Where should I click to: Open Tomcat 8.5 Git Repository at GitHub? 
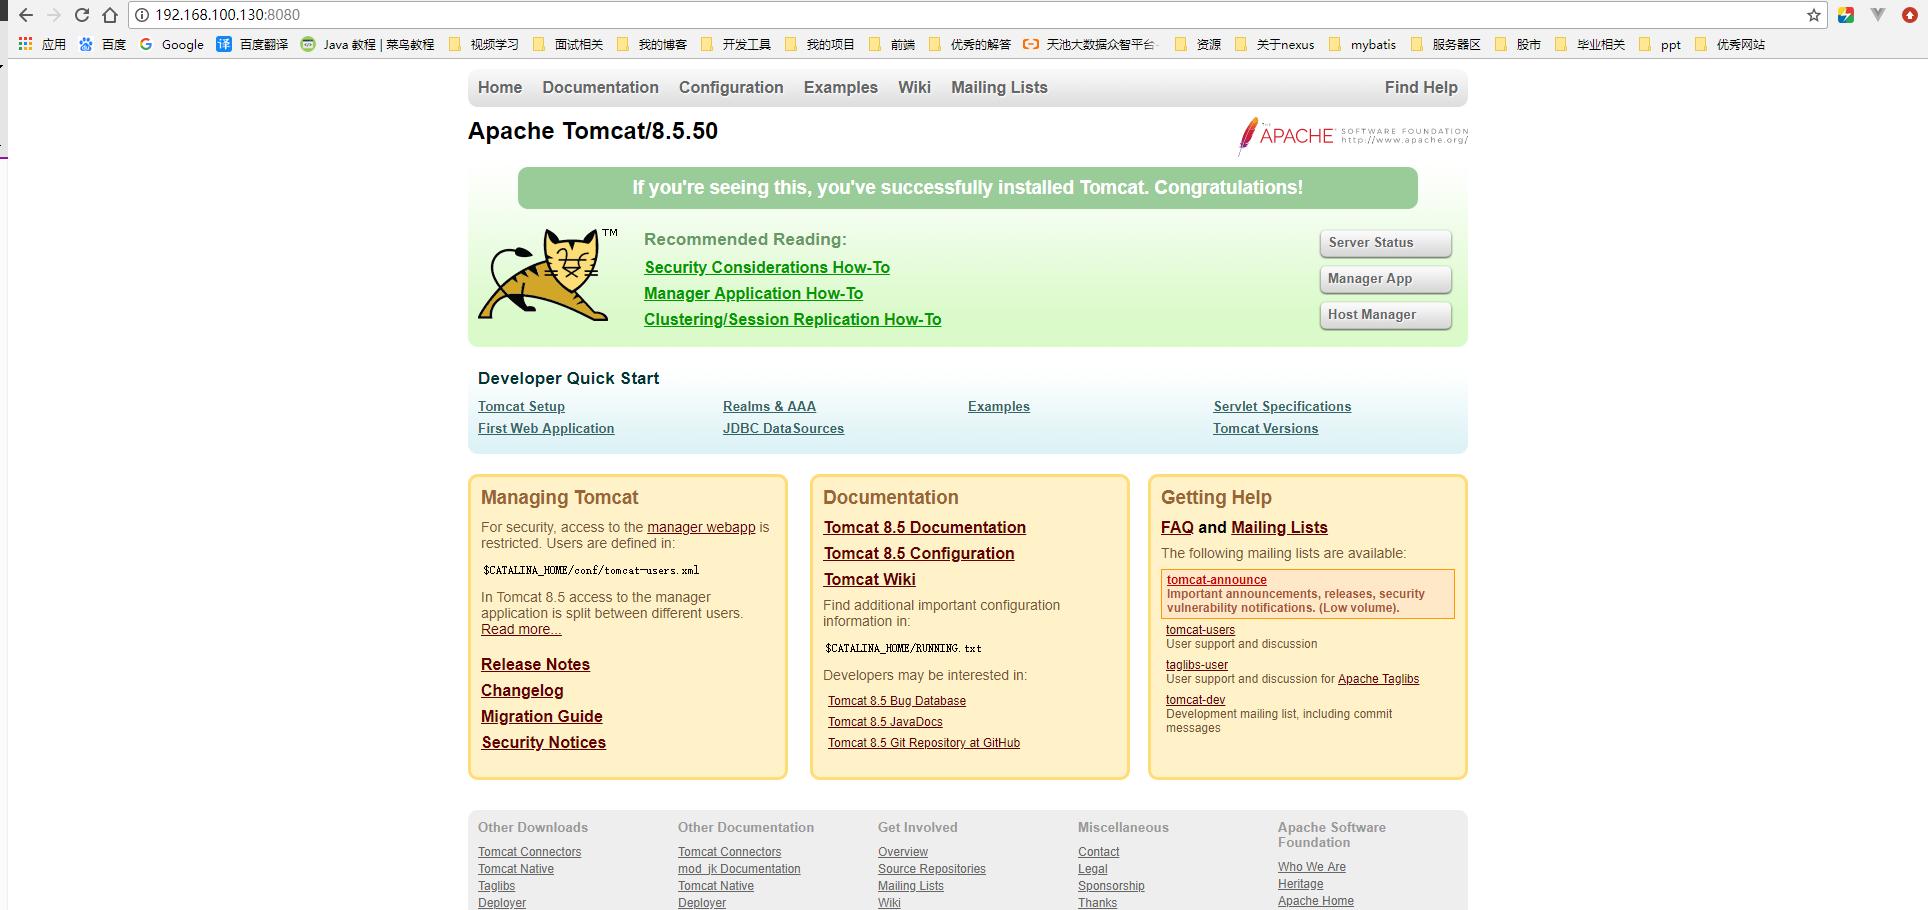[923, 743]
